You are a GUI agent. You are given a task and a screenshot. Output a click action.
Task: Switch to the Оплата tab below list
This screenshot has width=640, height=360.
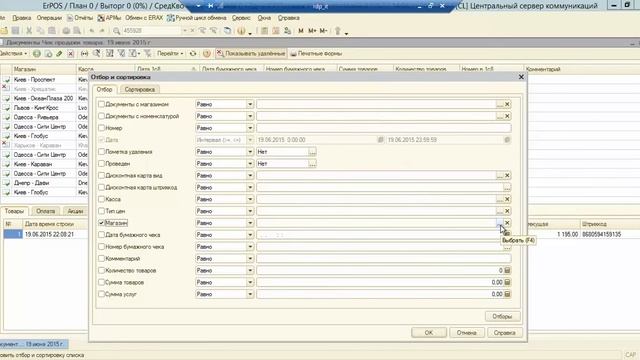45,211
